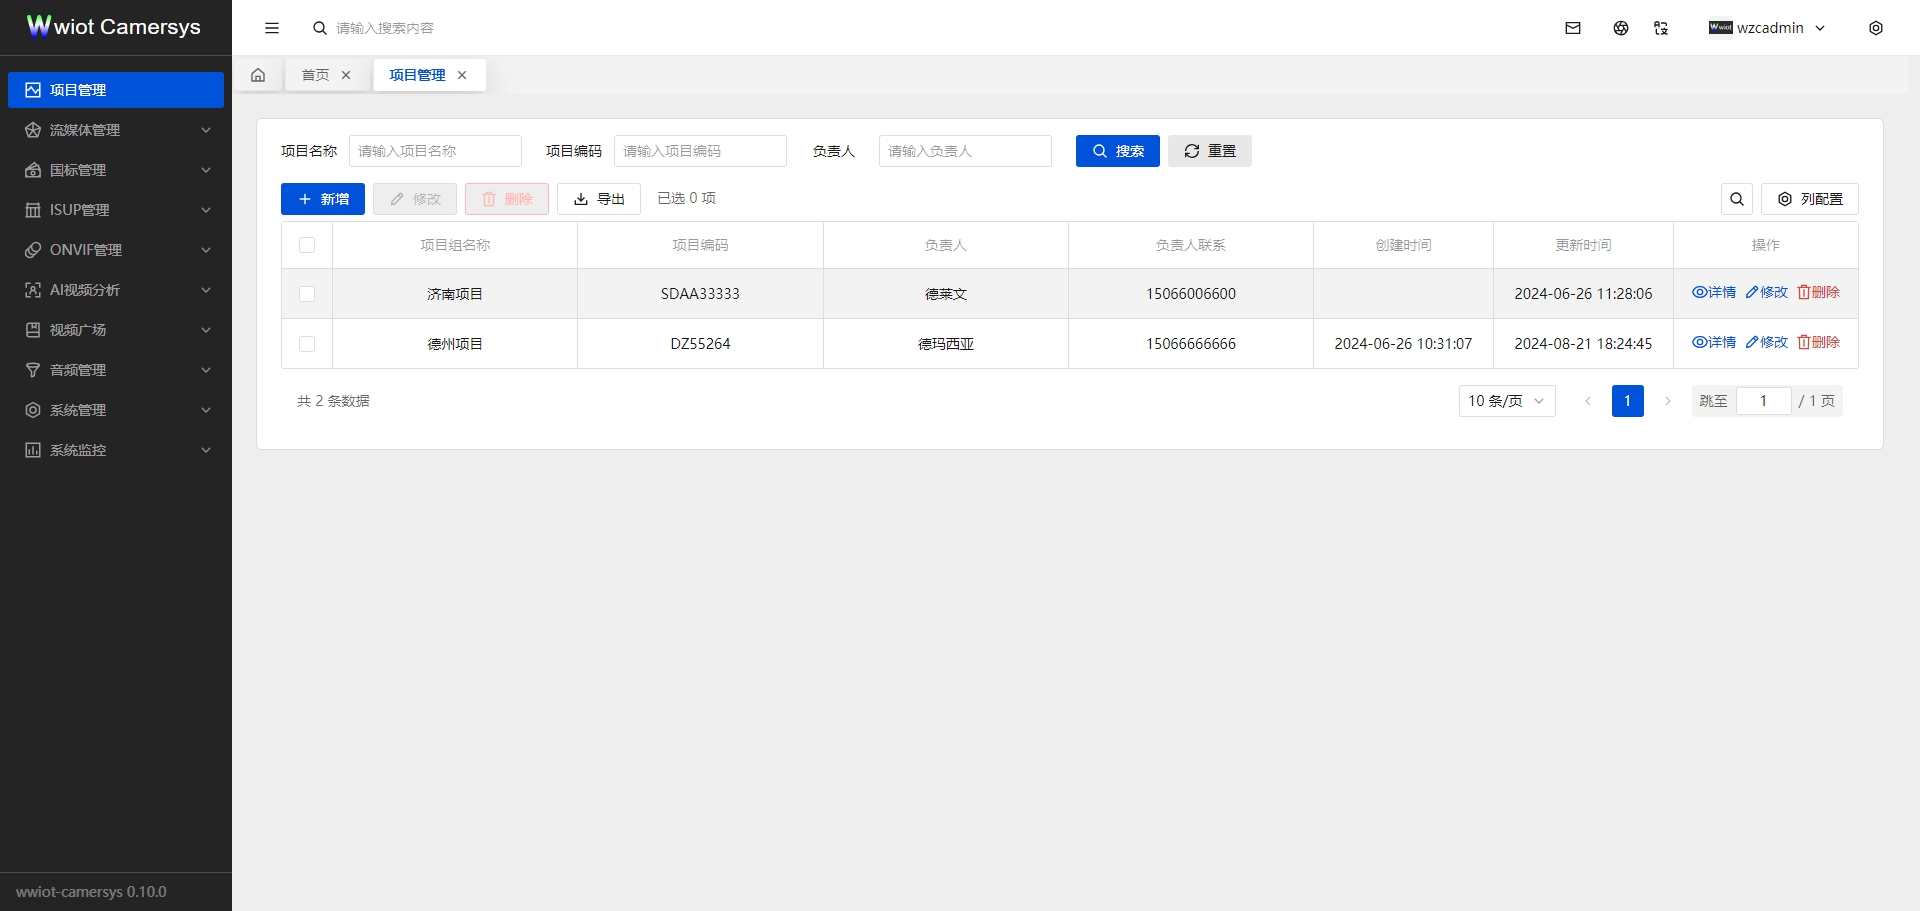Open settings gear icon at top right
Image resolution: width=1920 pixels, height=911 pixels.
(1875, 28)
